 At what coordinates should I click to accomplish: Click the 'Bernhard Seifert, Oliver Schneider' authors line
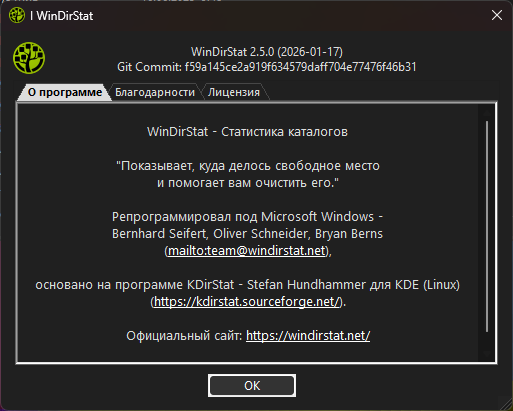click(247, 234)
